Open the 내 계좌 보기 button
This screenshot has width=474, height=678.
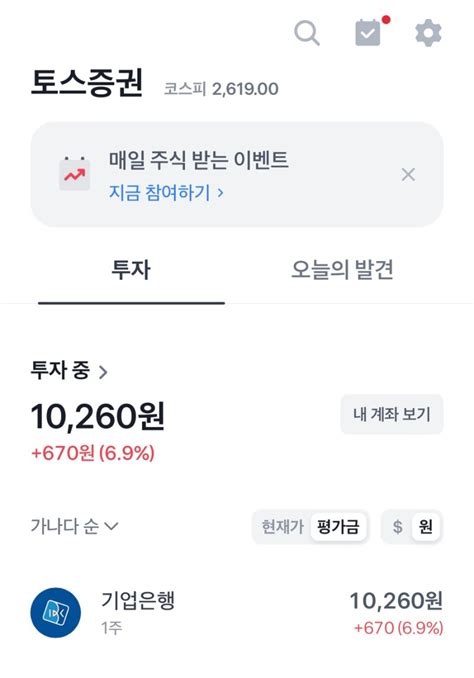click(x=392, y=414)
